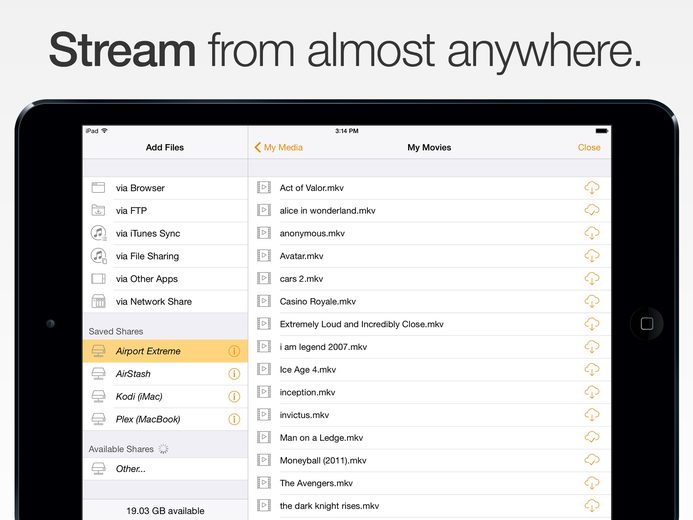Tap cloud download icon for inception.mkv

(x=592, y=392)
